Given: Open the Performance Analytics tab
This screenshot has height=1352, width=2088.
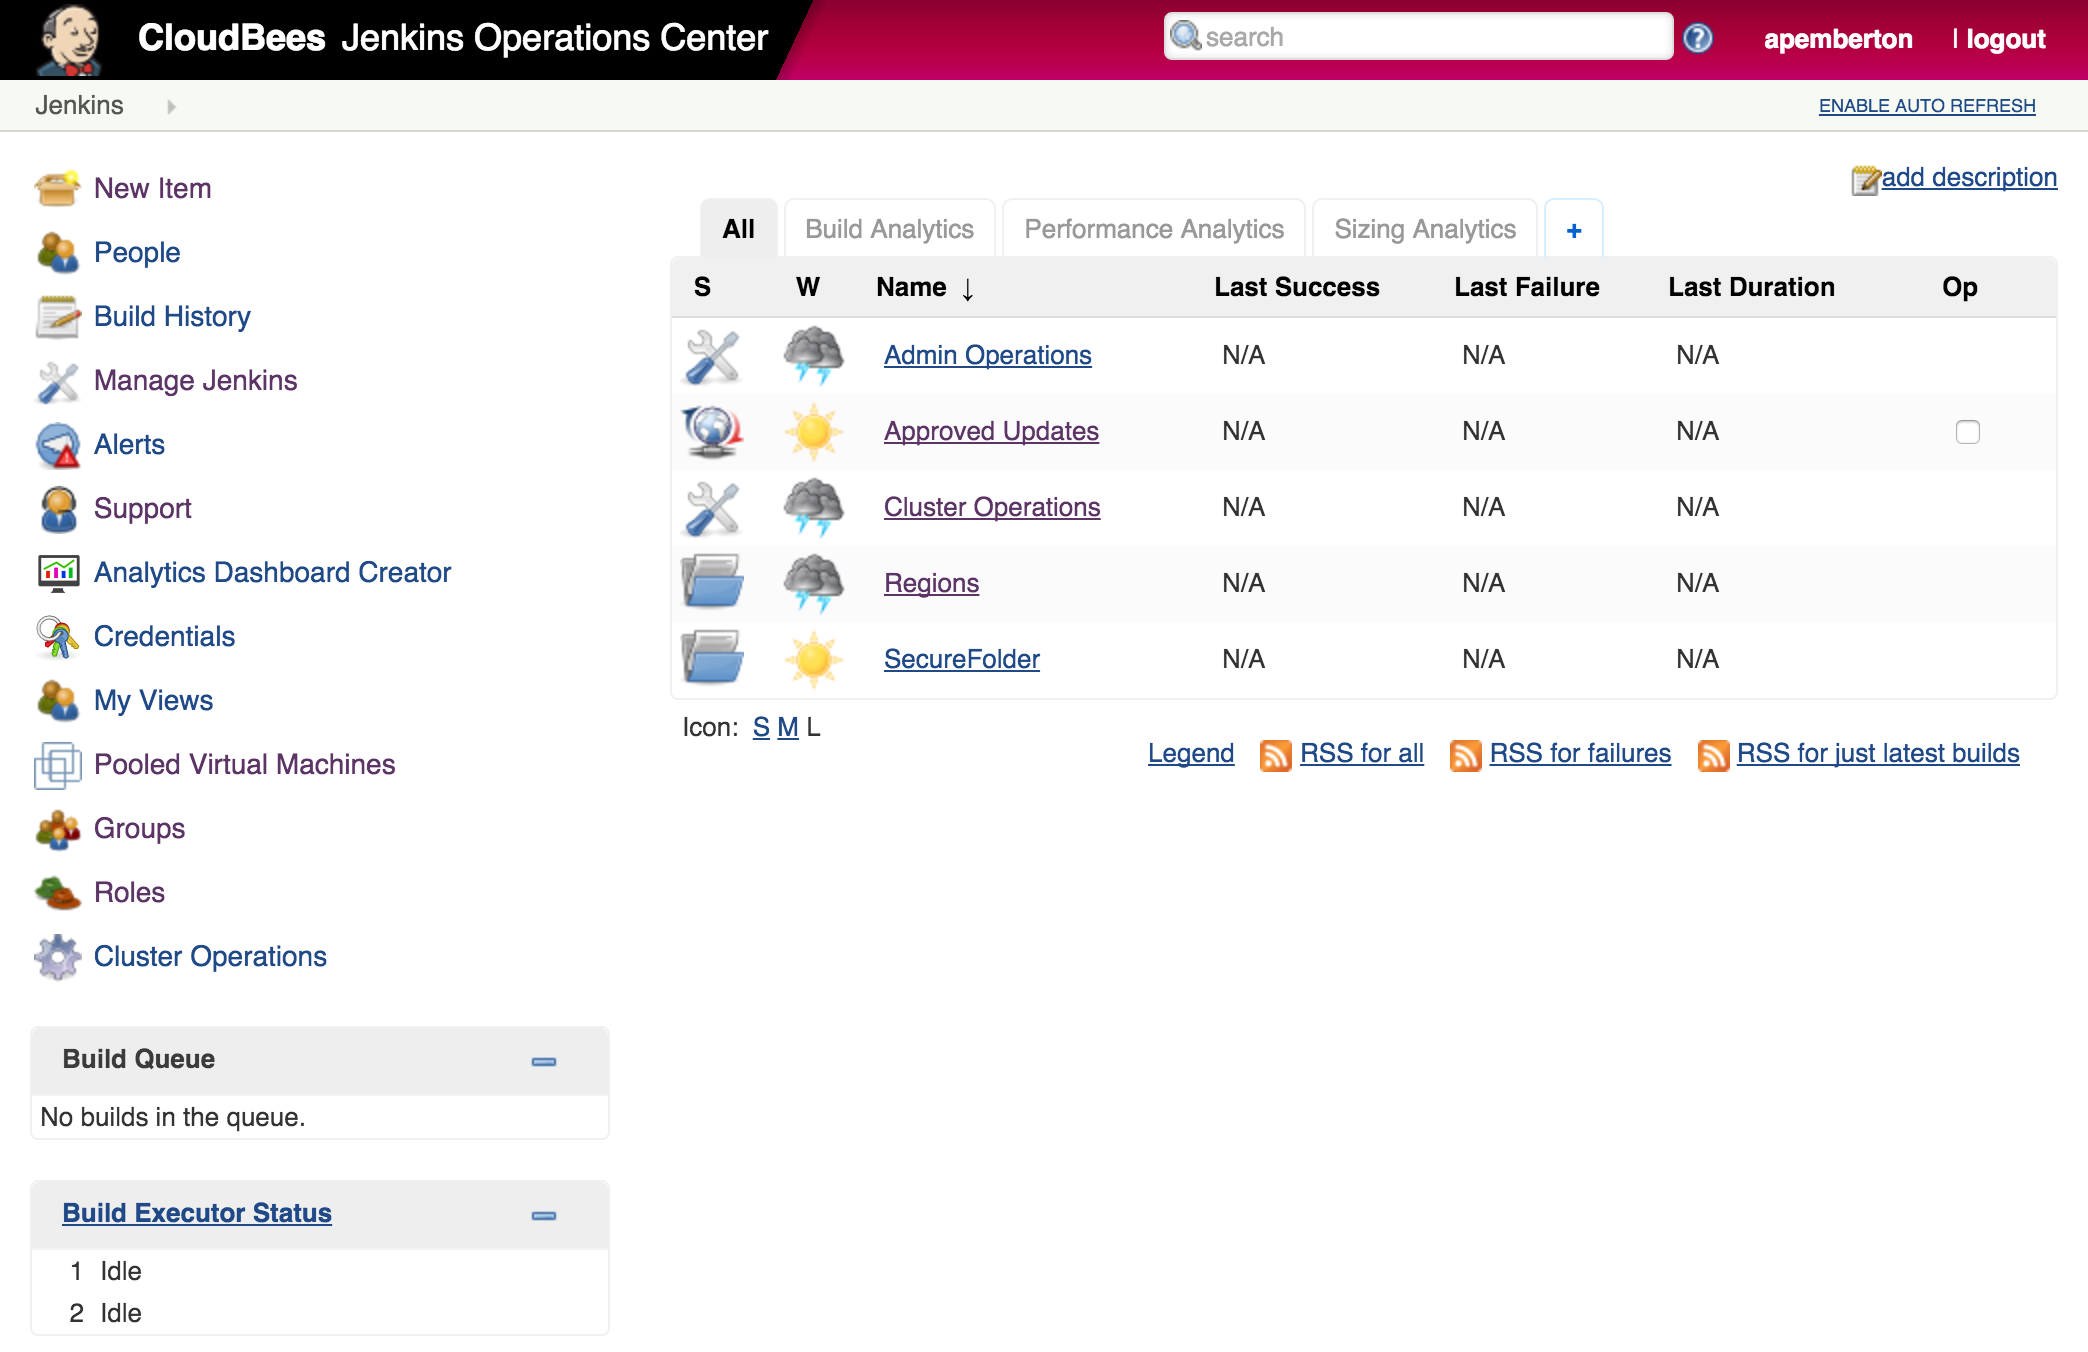Looking at the screenshot, I should click(x=1153, y=229).
